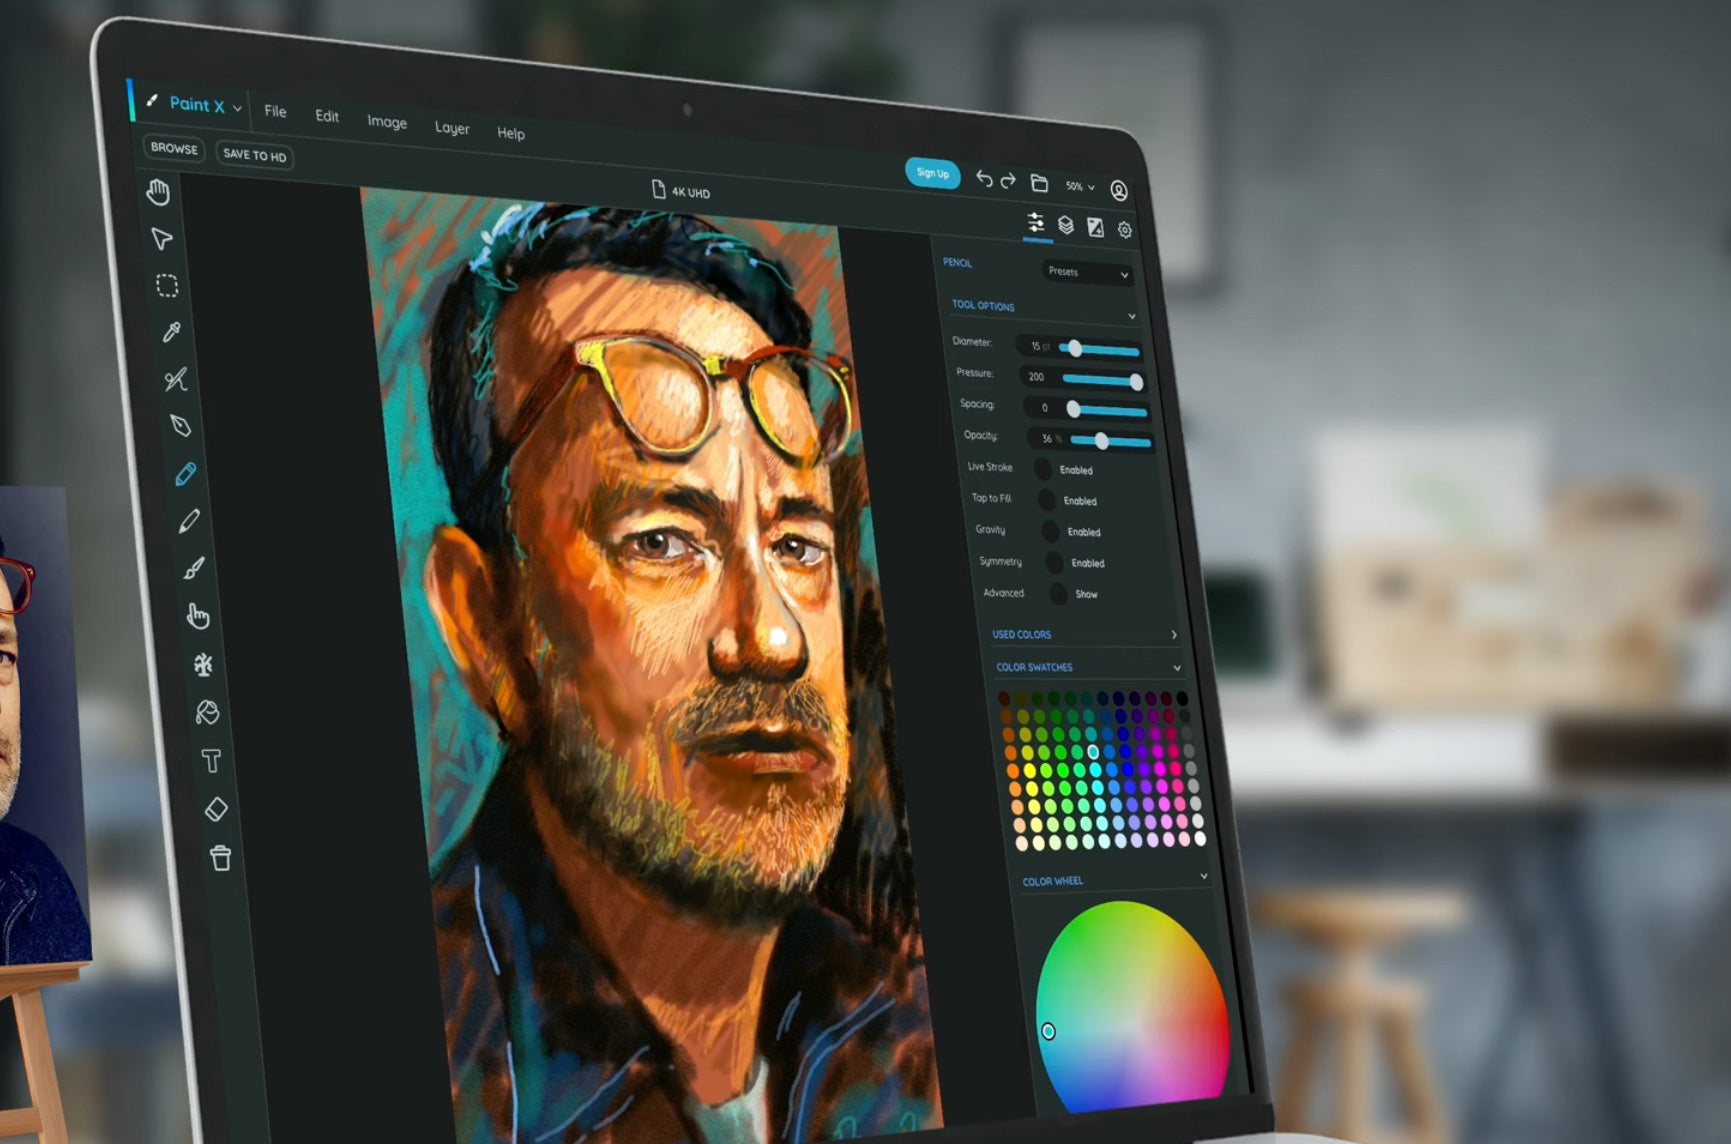Screen dimensions: 1731x1144
Task: Click the Save to HD button
Action: click(x=255, y=155)
